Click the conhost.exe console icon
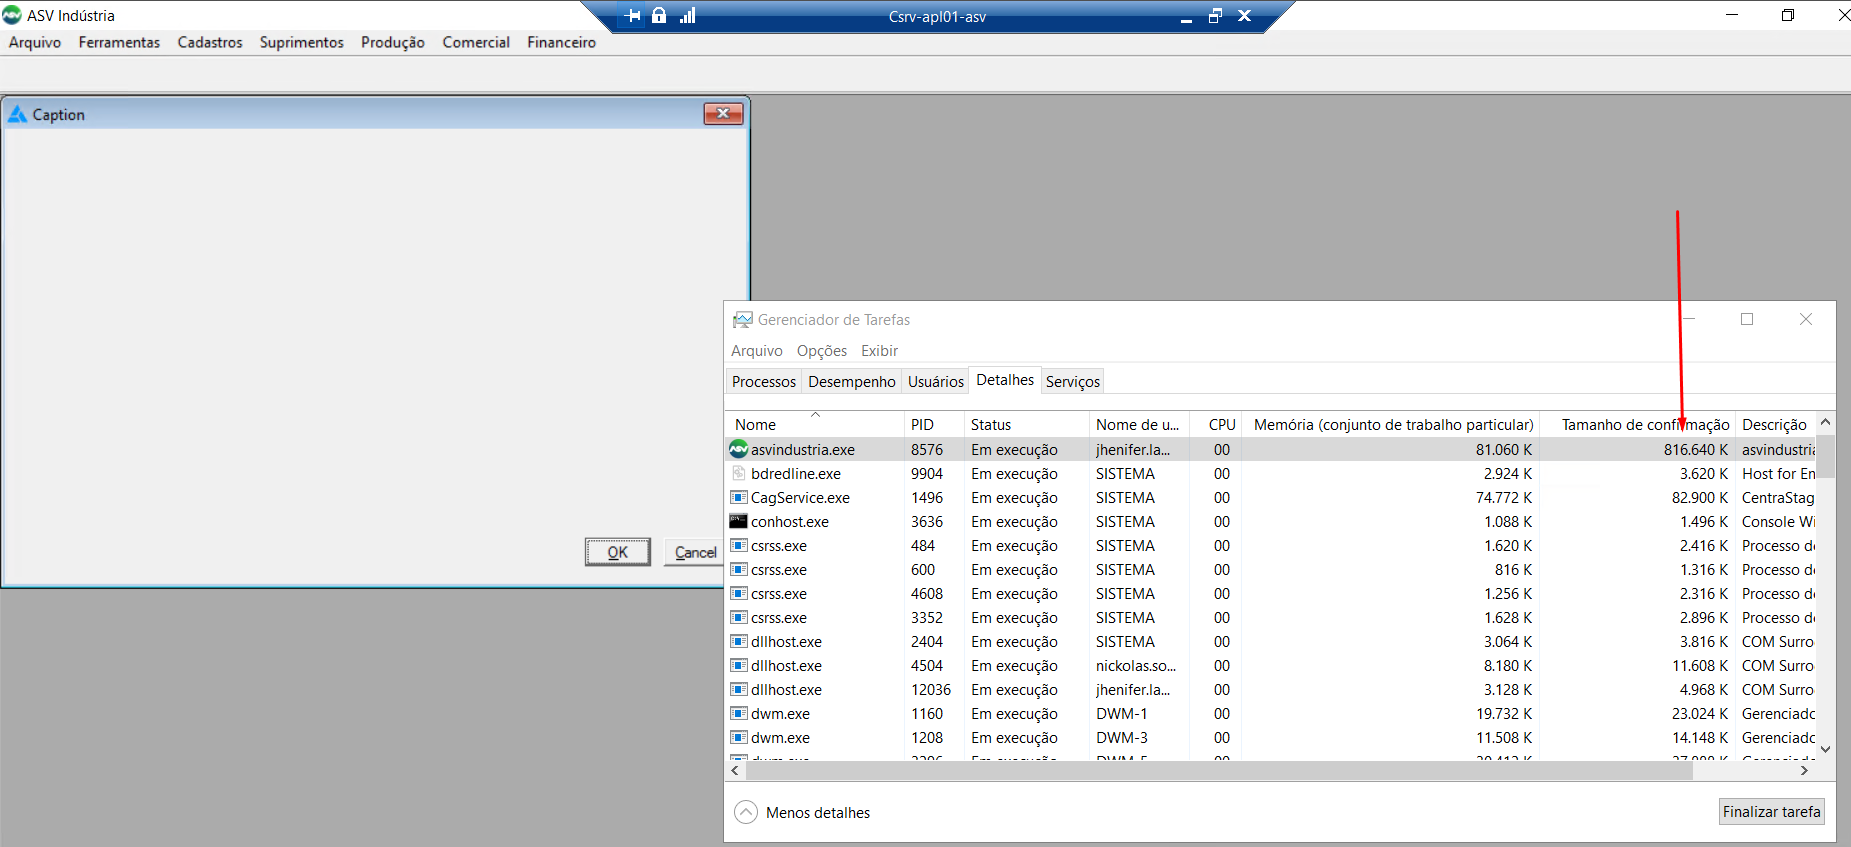The width and height of the screenshot is (1851, 847). [739, 522]
